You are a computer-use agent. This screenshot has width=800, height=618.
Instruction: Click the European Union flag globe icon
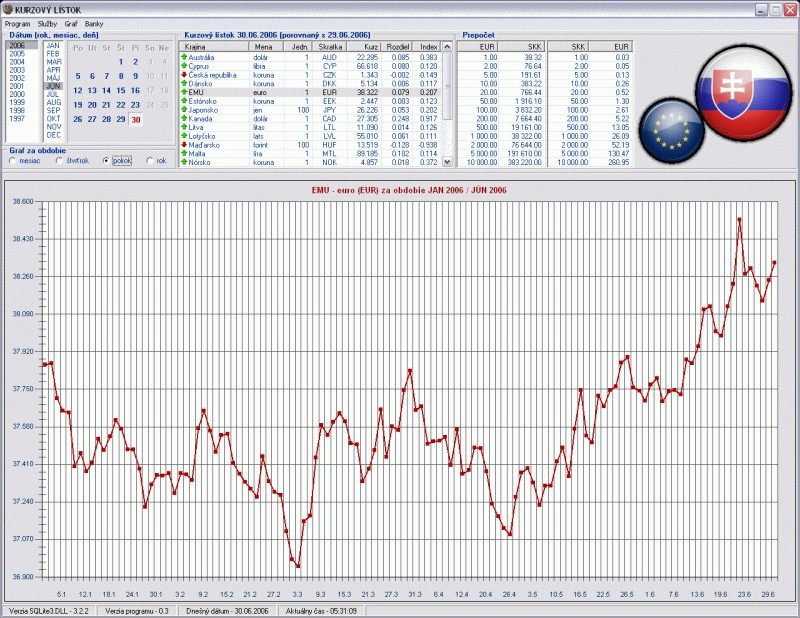point(671,130)
